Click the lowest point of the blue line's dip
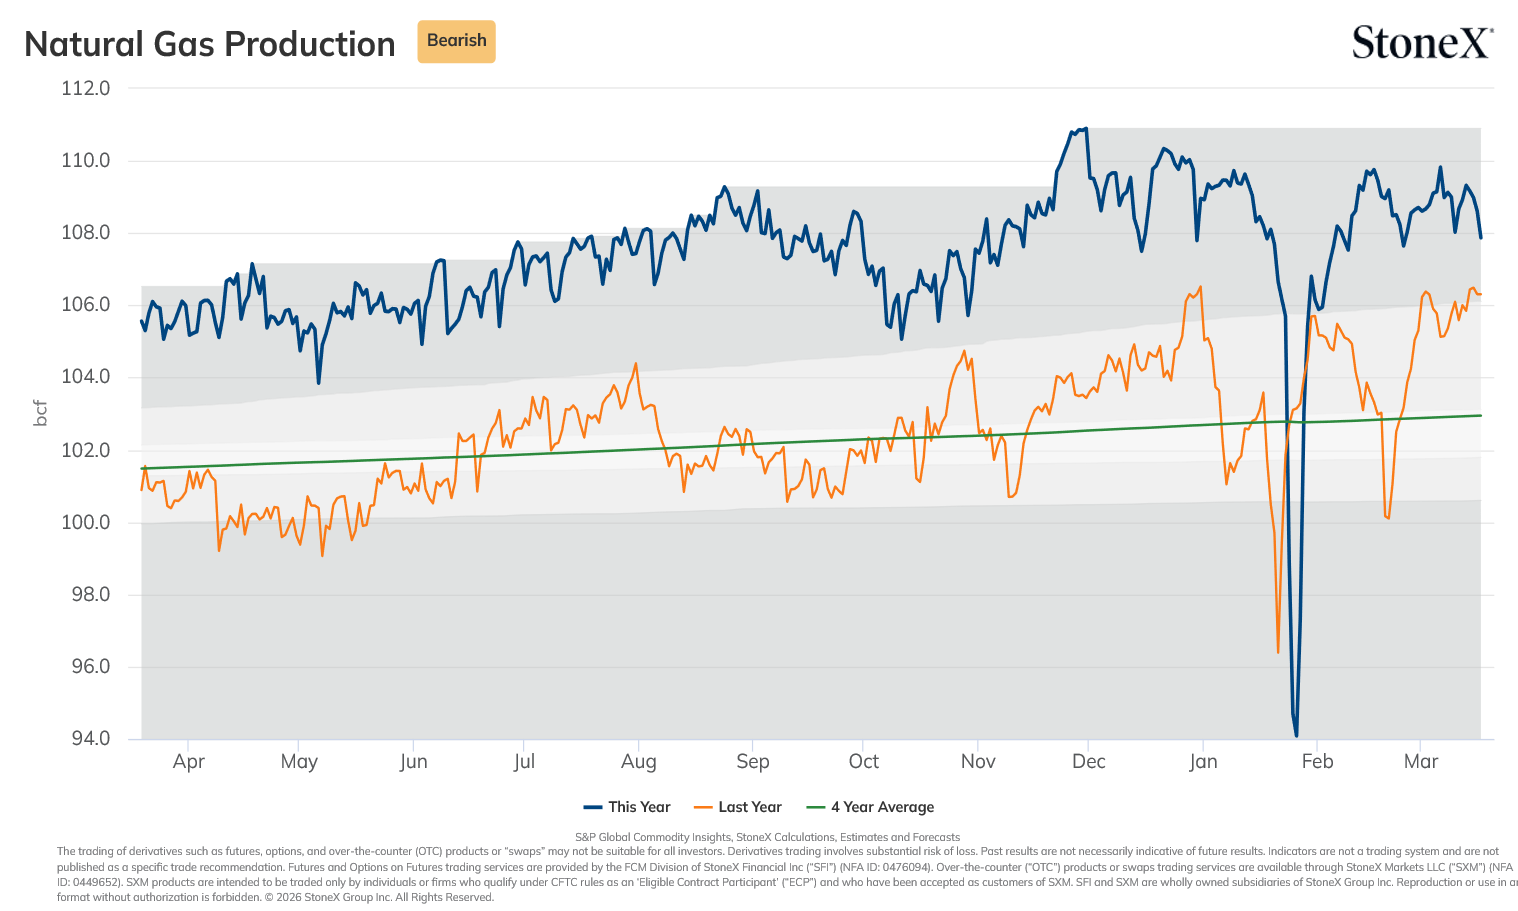 (1296, 736)
